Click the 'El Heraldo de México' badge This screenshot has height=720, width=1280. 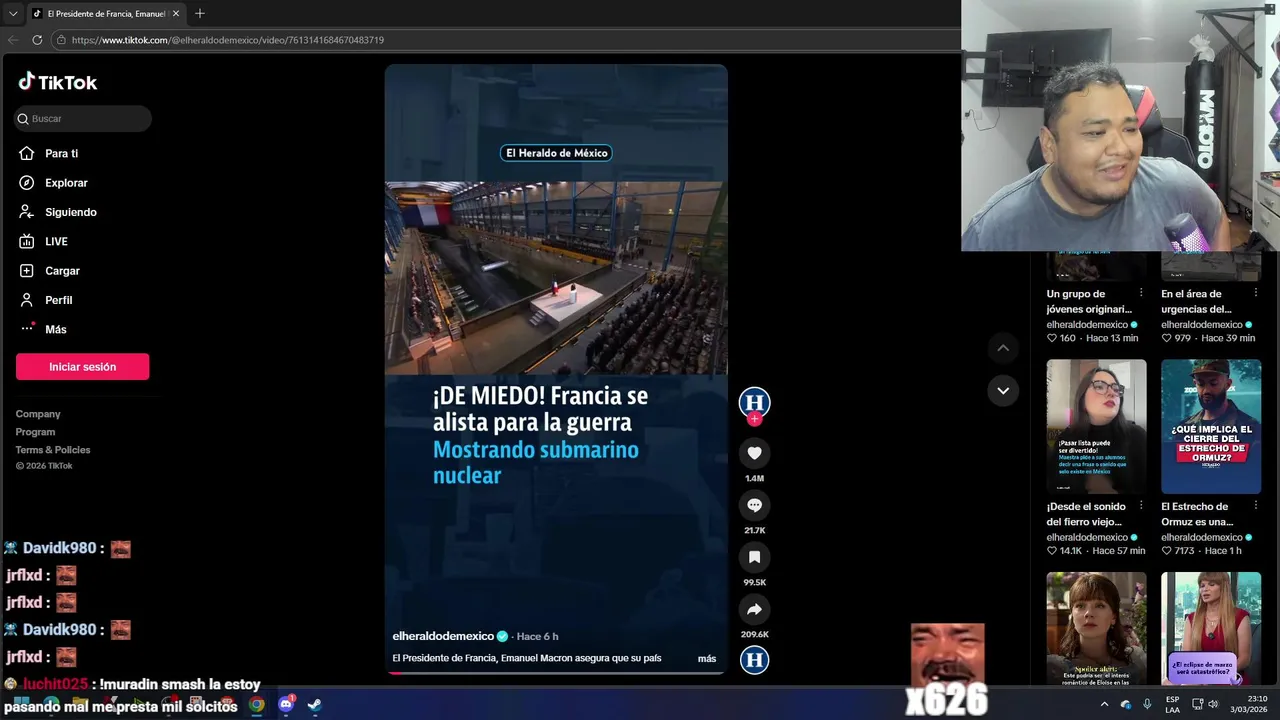556,153
